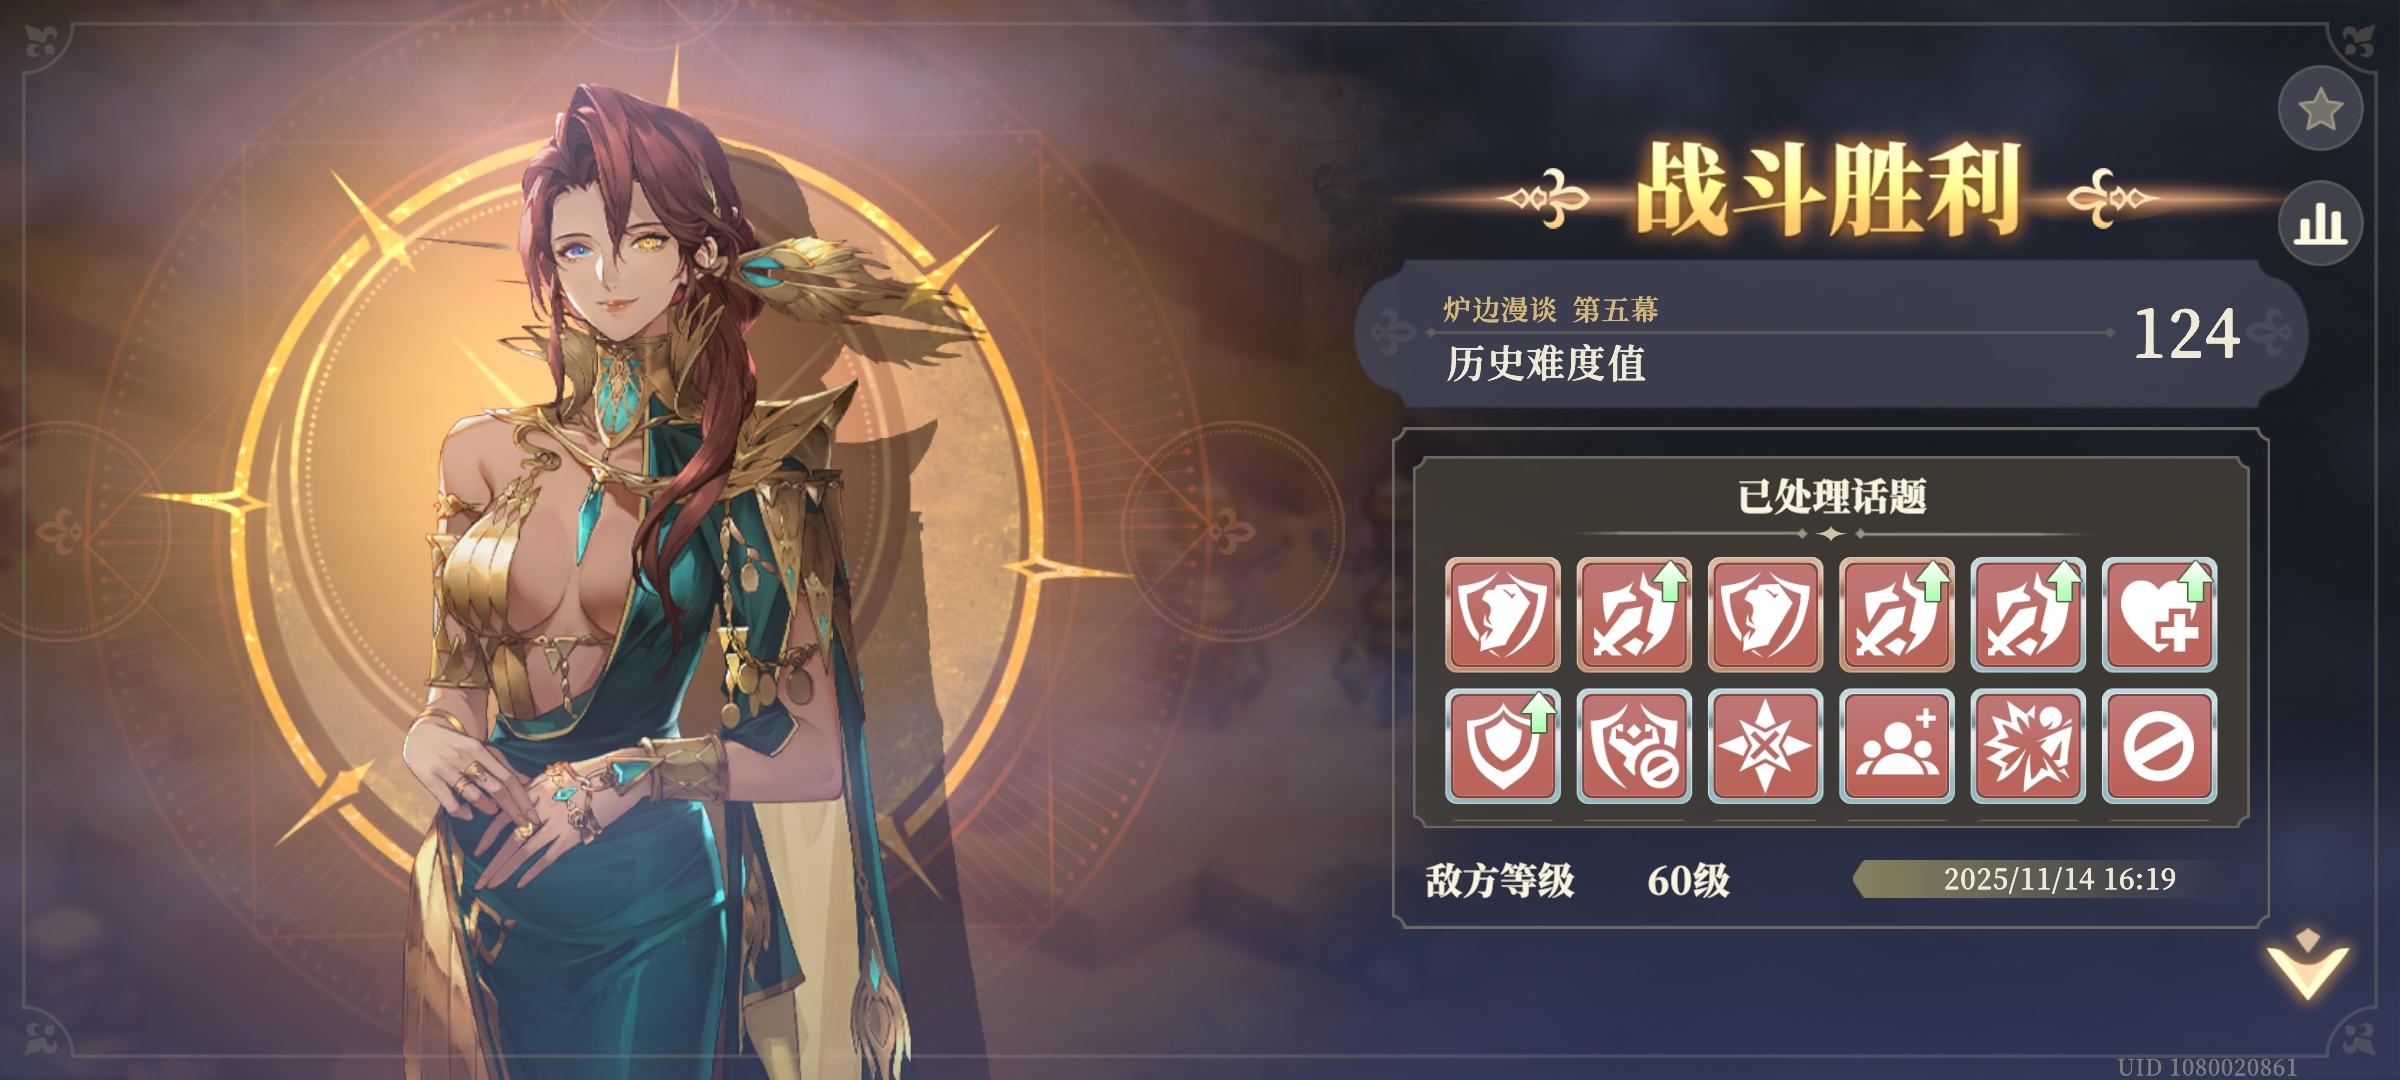This screenshot has height=1080, width=2400.
Task: Click the 已处理话题 panel header
Action: [x=1831, y=497]
